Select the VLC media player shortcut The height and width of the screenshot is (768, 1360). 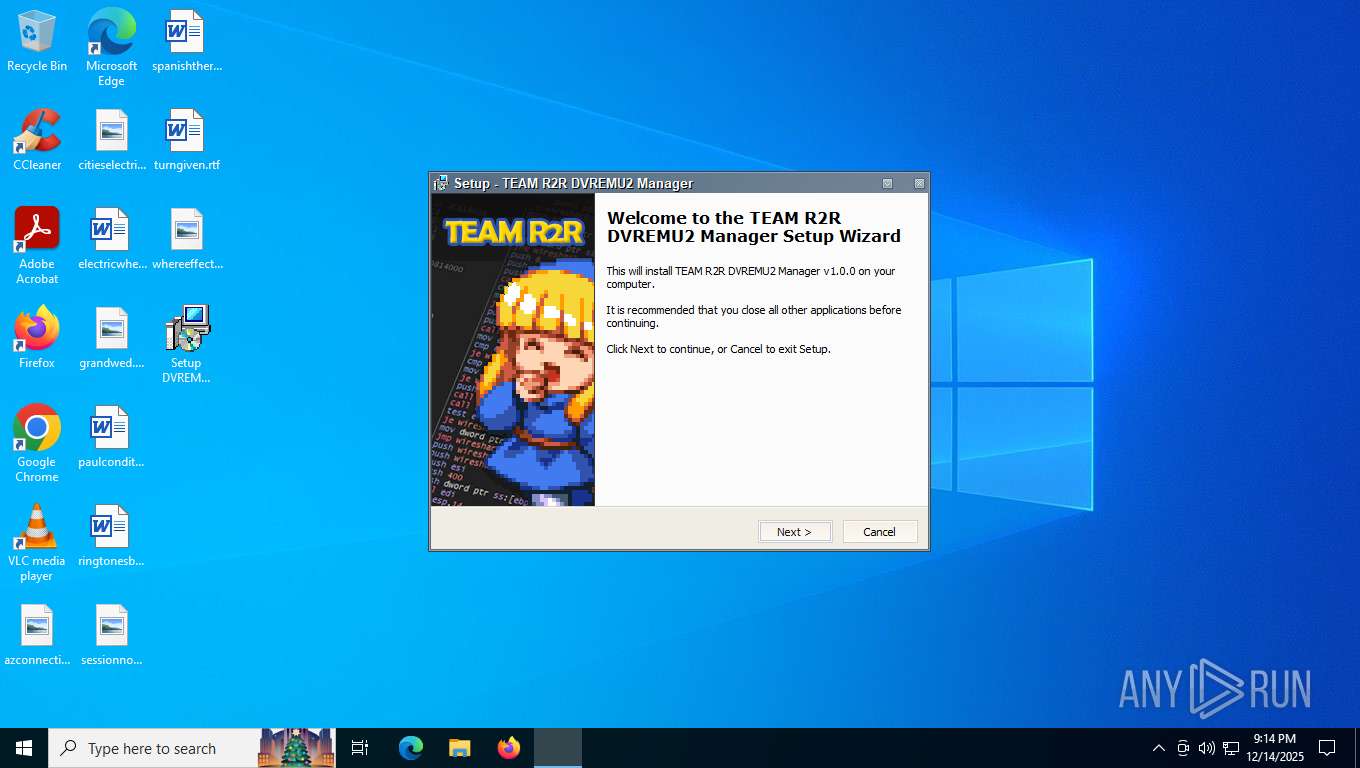point(37,543)
